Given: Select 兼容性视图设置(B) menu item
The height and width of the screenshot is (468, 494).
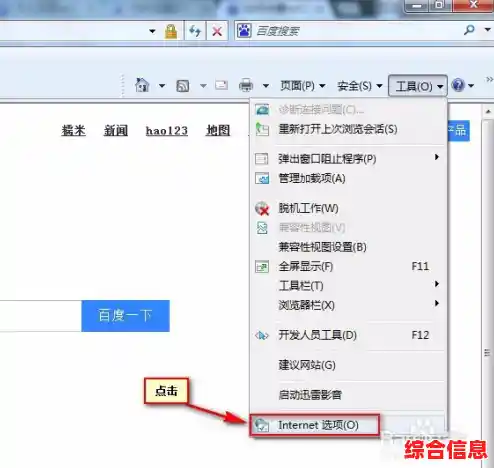Looking at the screenshot, I should [348, 247].
